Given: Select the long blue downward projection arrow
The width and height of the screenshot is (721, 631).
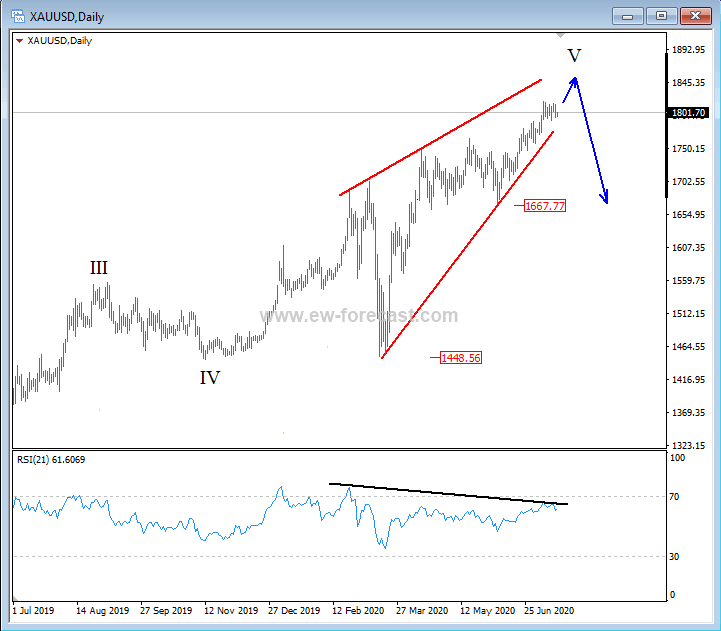Looking at the screenshot, I should click(592, 140).
